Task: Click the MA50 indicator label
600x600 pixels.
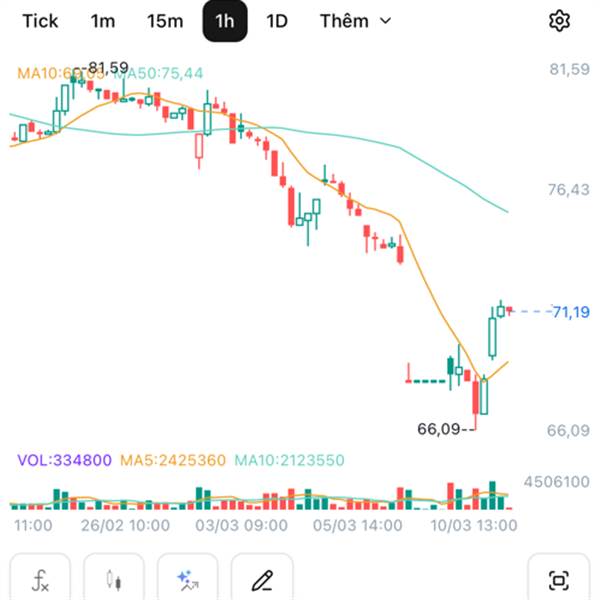Action: click(166, 73)
